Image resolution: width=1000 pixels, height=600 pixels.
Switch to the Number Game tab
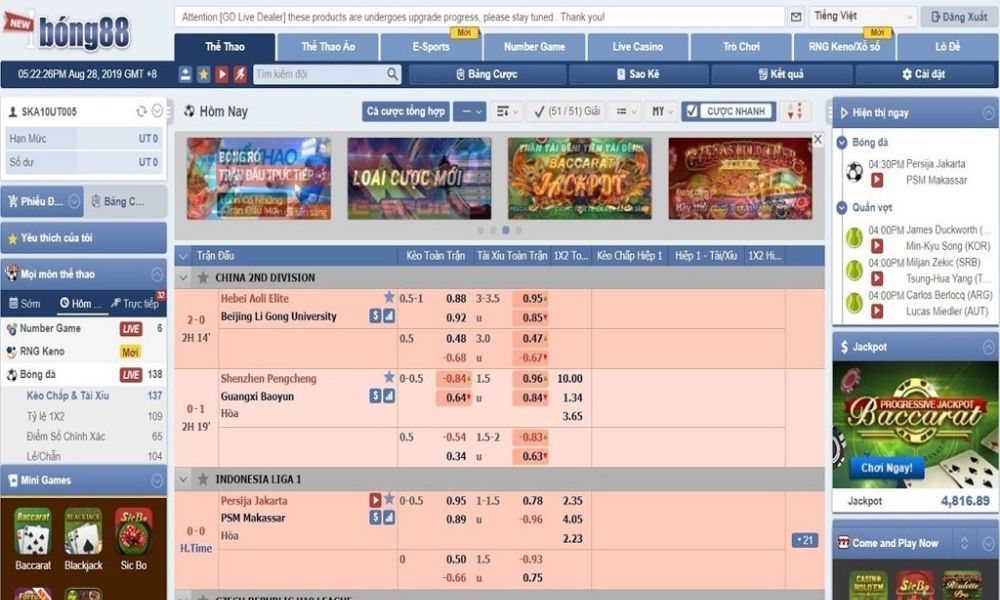coord(534,47)
